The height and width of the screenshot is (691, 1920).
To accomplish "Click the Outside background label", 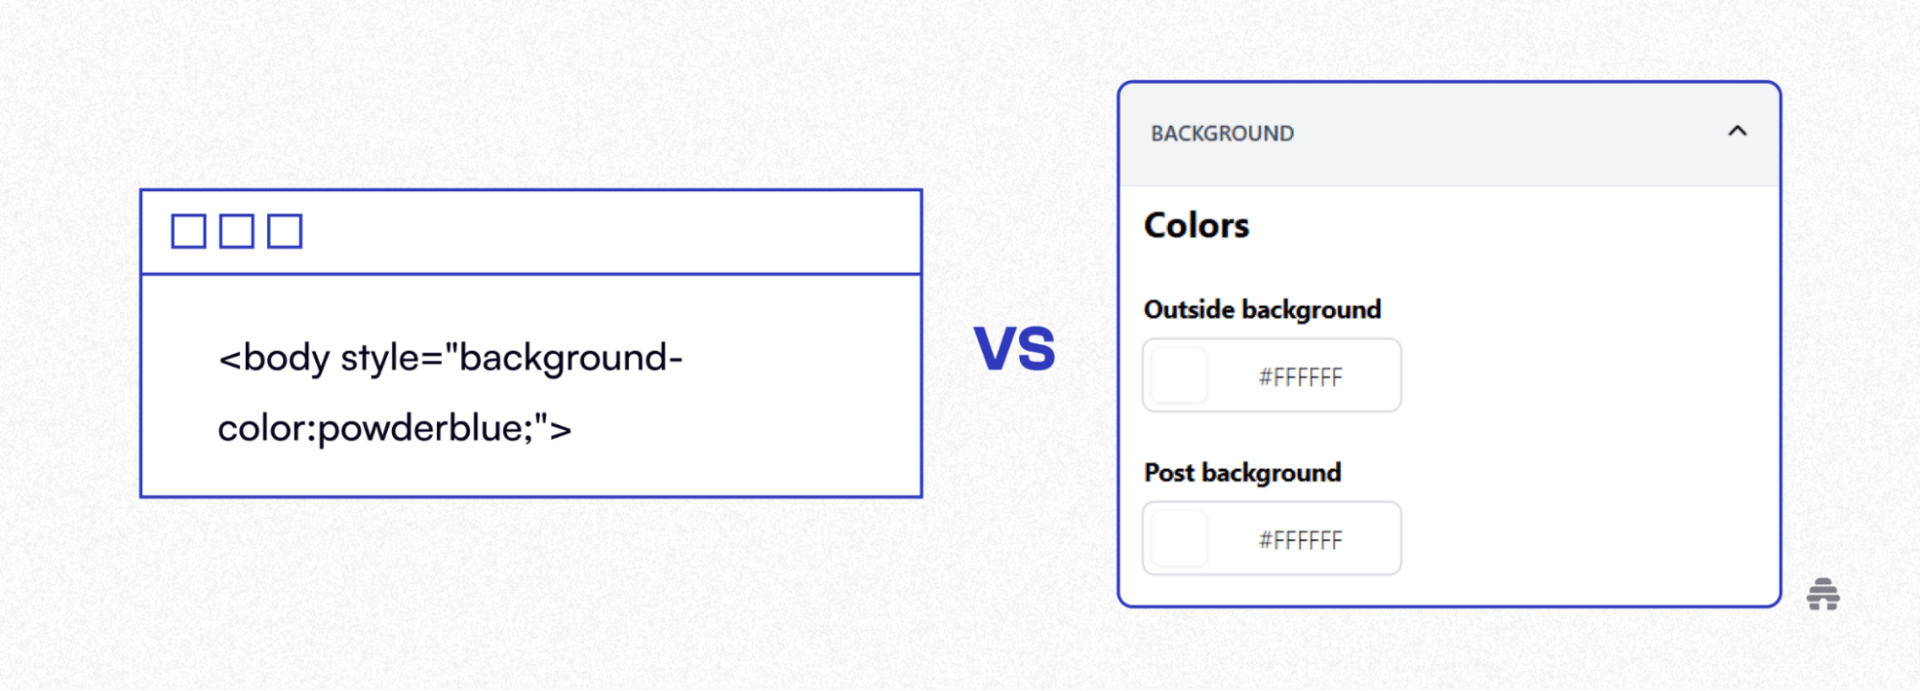I will point(1262,309).
